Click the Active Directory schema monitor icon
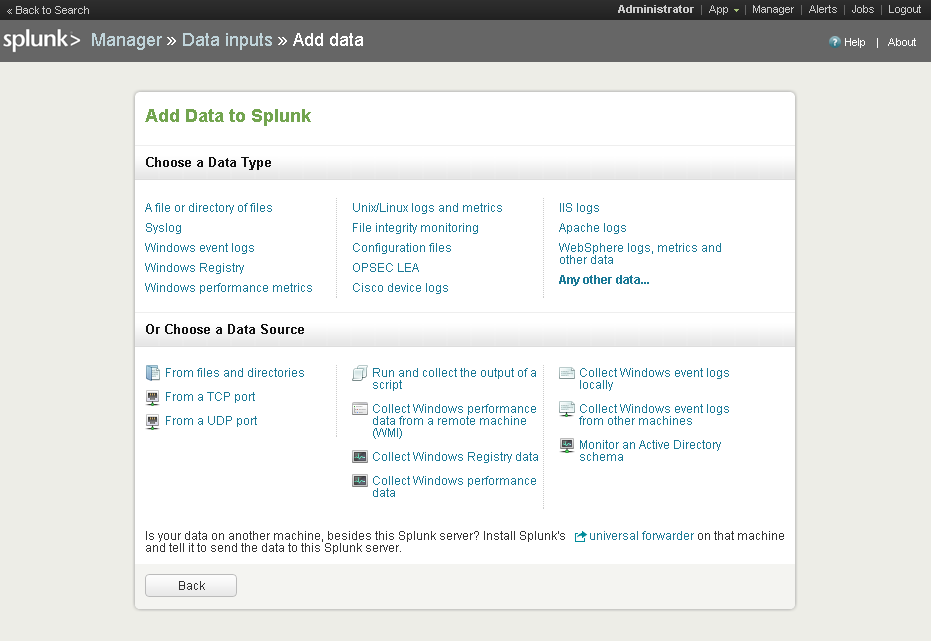Viewport: 931px width, 641px height. [567, 445]
